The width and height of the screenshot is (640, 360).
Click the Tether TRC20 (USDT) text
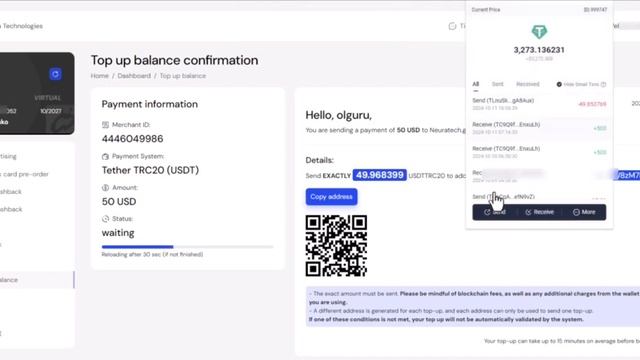[x=150, y=170]
